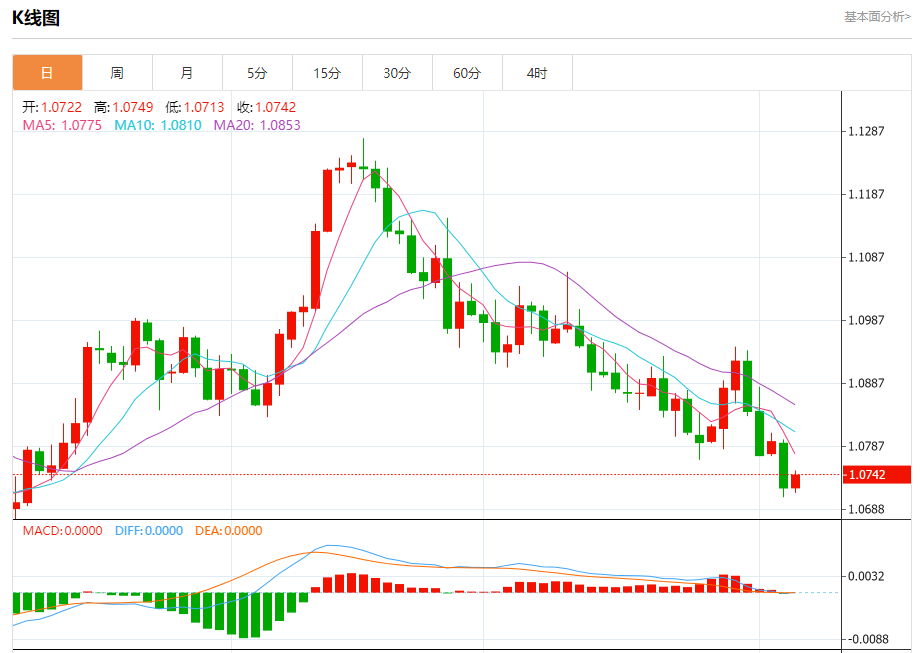Viewport: 920px width, 653px height.
Task: Open the 15分 timeframe tab
Action: point(327,73)
